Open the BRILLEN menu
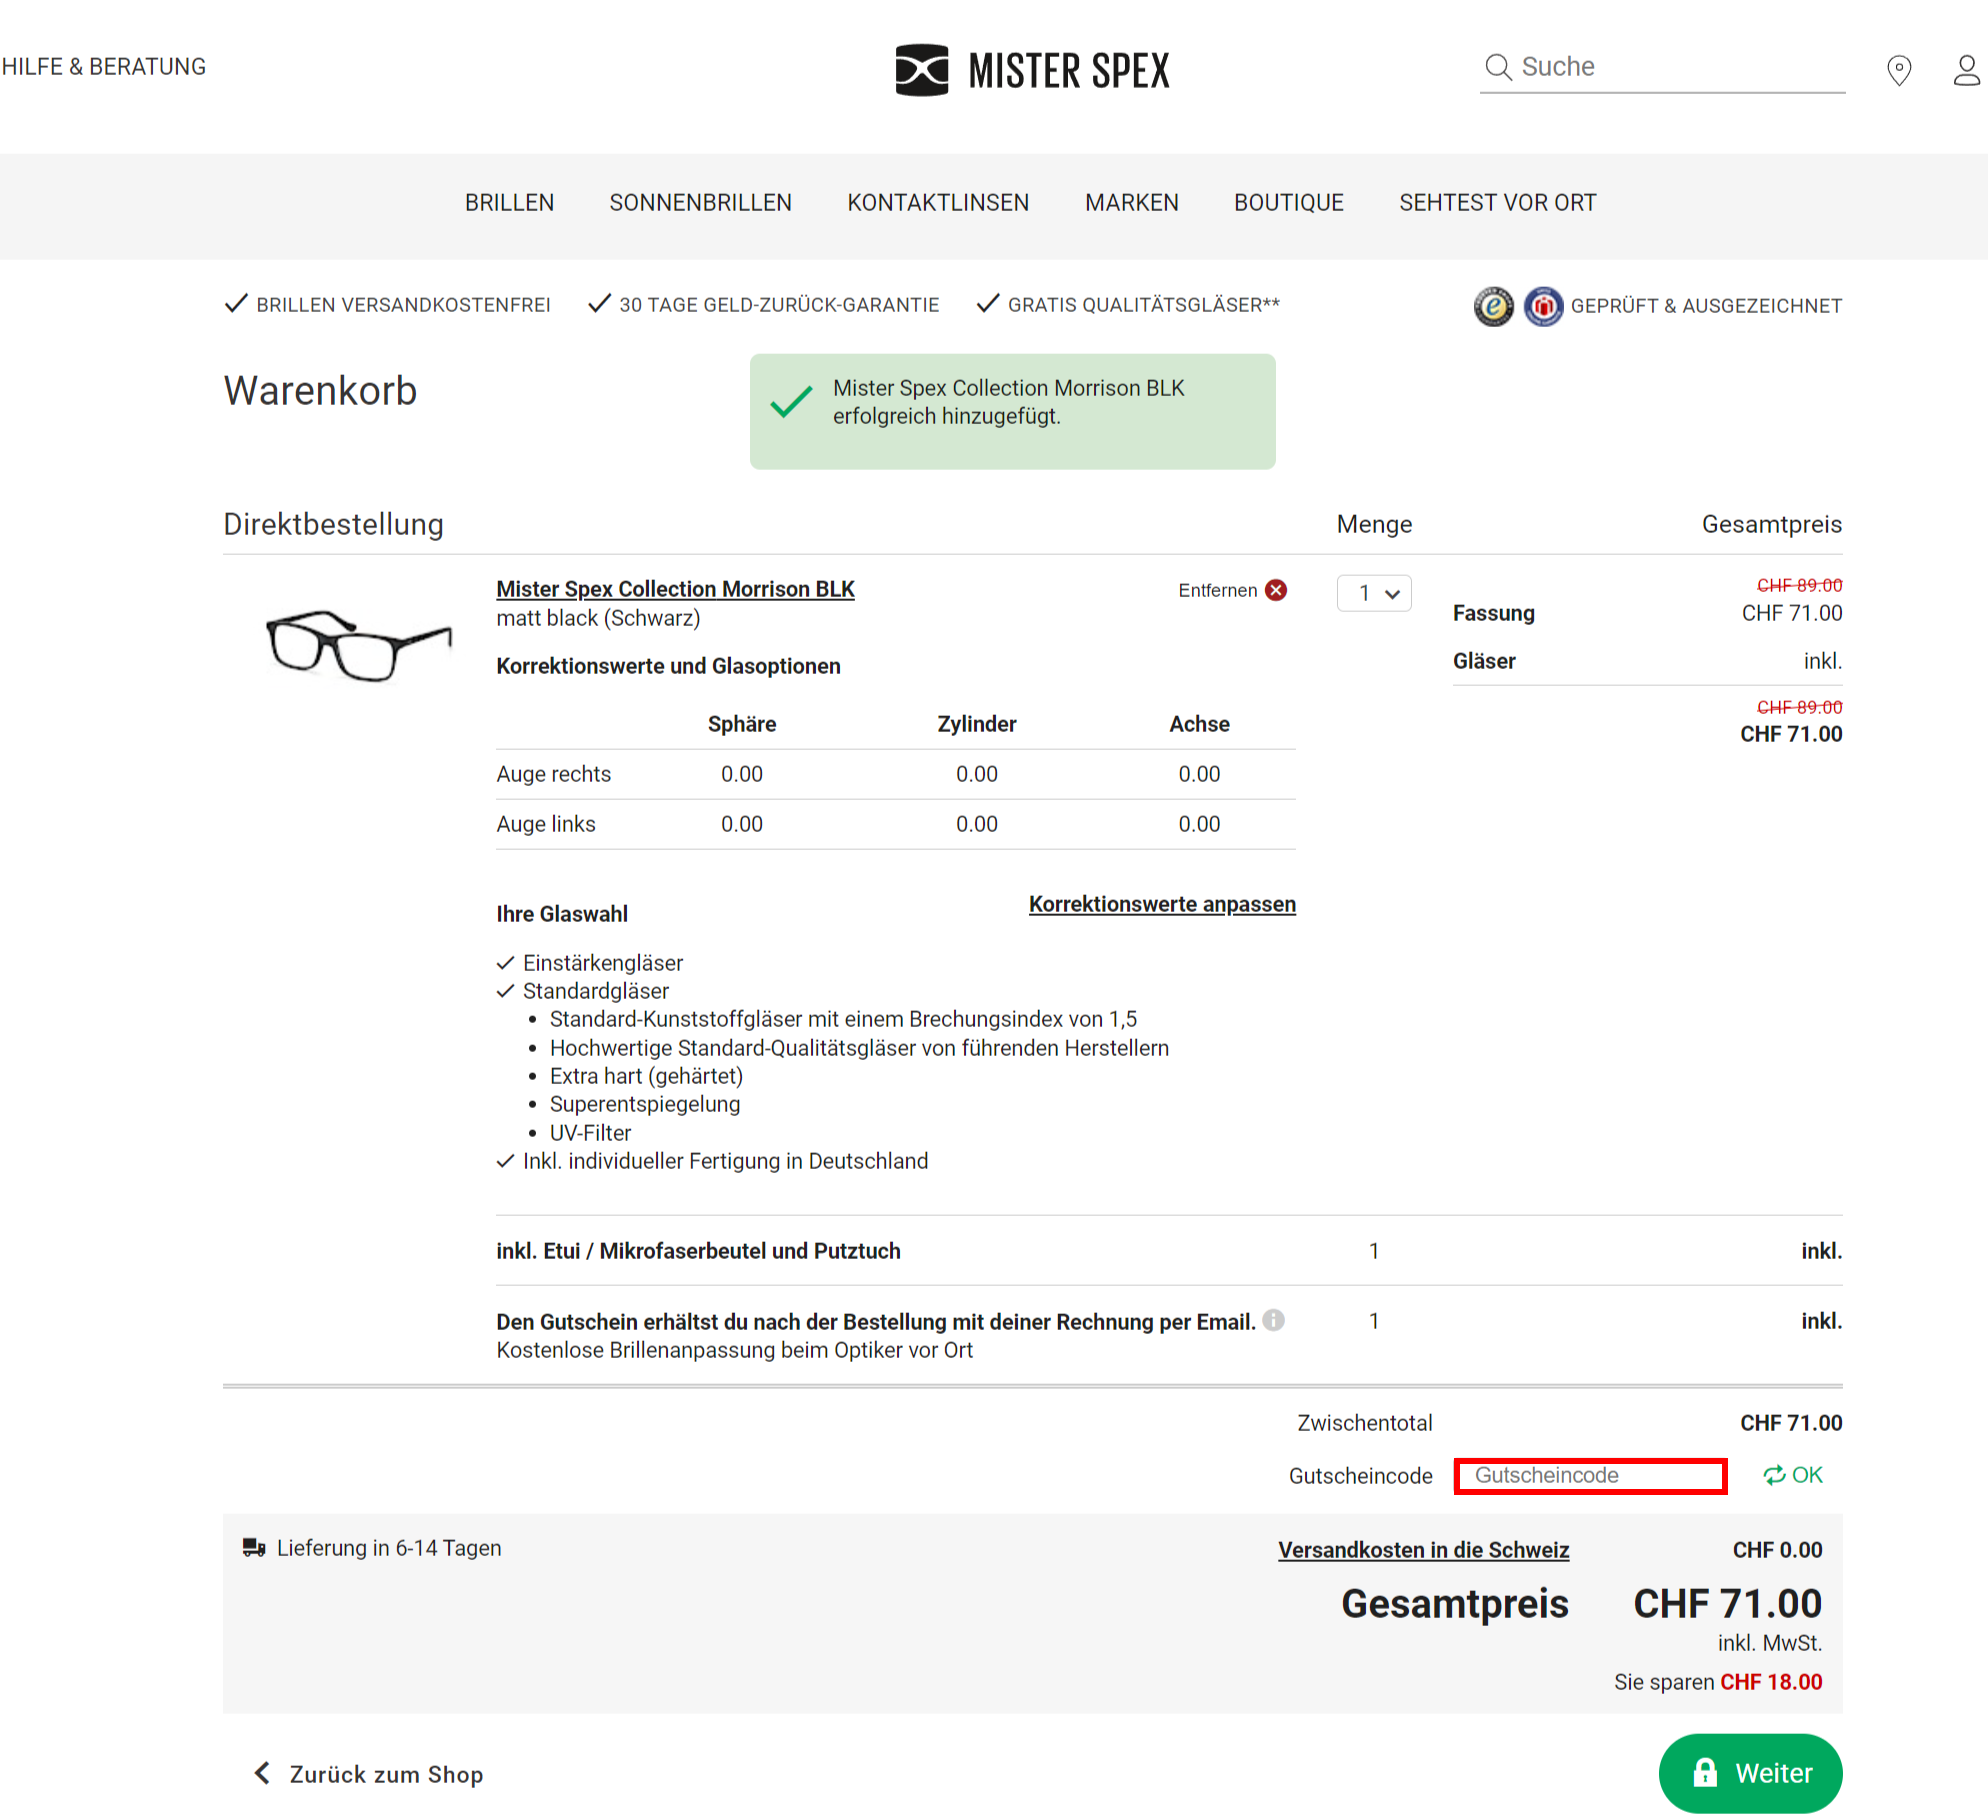 point(509,203)
